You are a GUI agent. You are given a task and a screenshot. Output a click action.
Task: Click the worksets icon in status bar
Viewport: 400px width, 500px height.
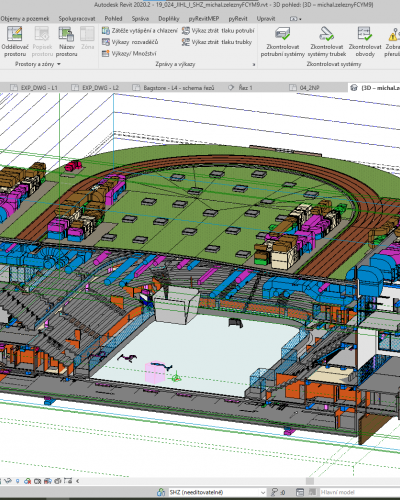(161, 492)
